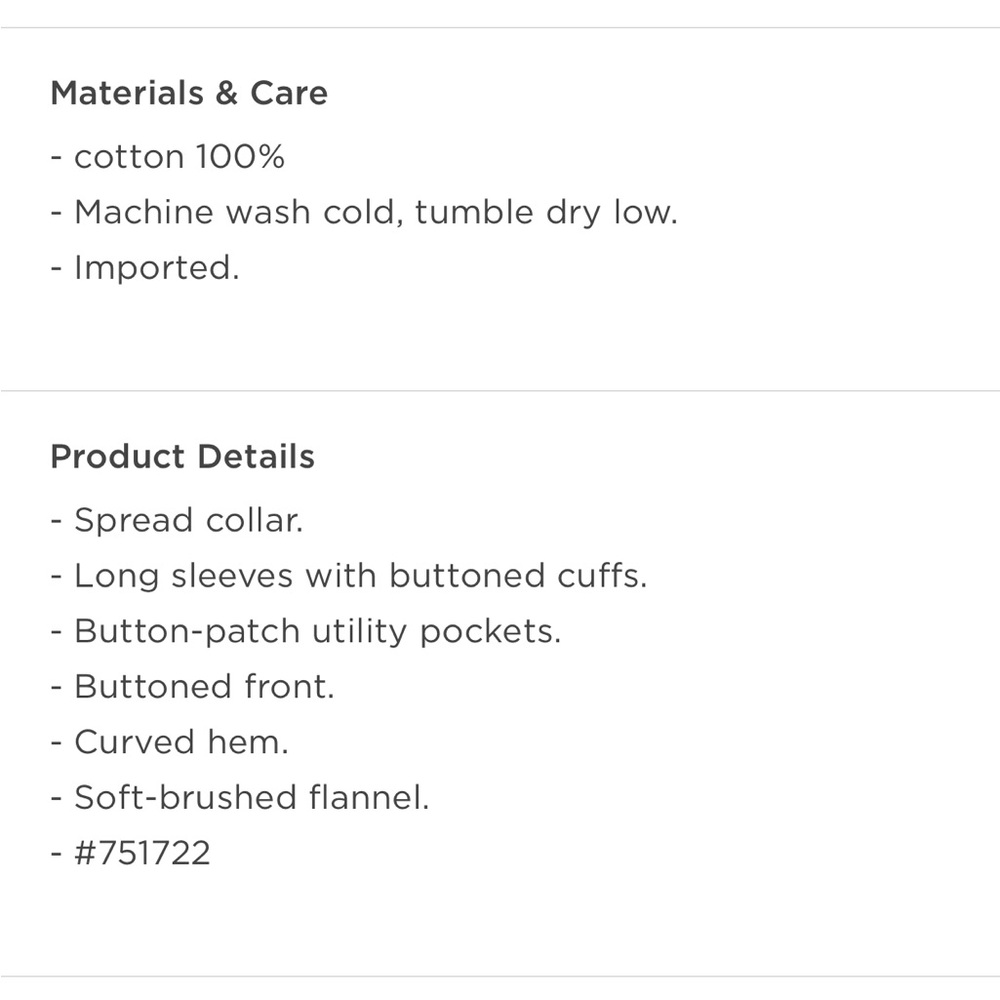
Task: Click the word flannel in product details
Action: 369,798
